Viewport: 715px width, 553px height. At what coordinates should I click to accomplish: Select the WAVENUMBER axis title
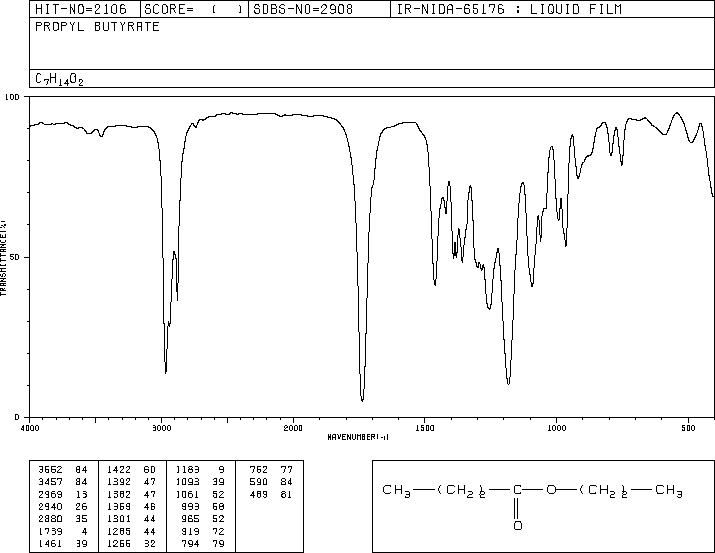point(358,437)
